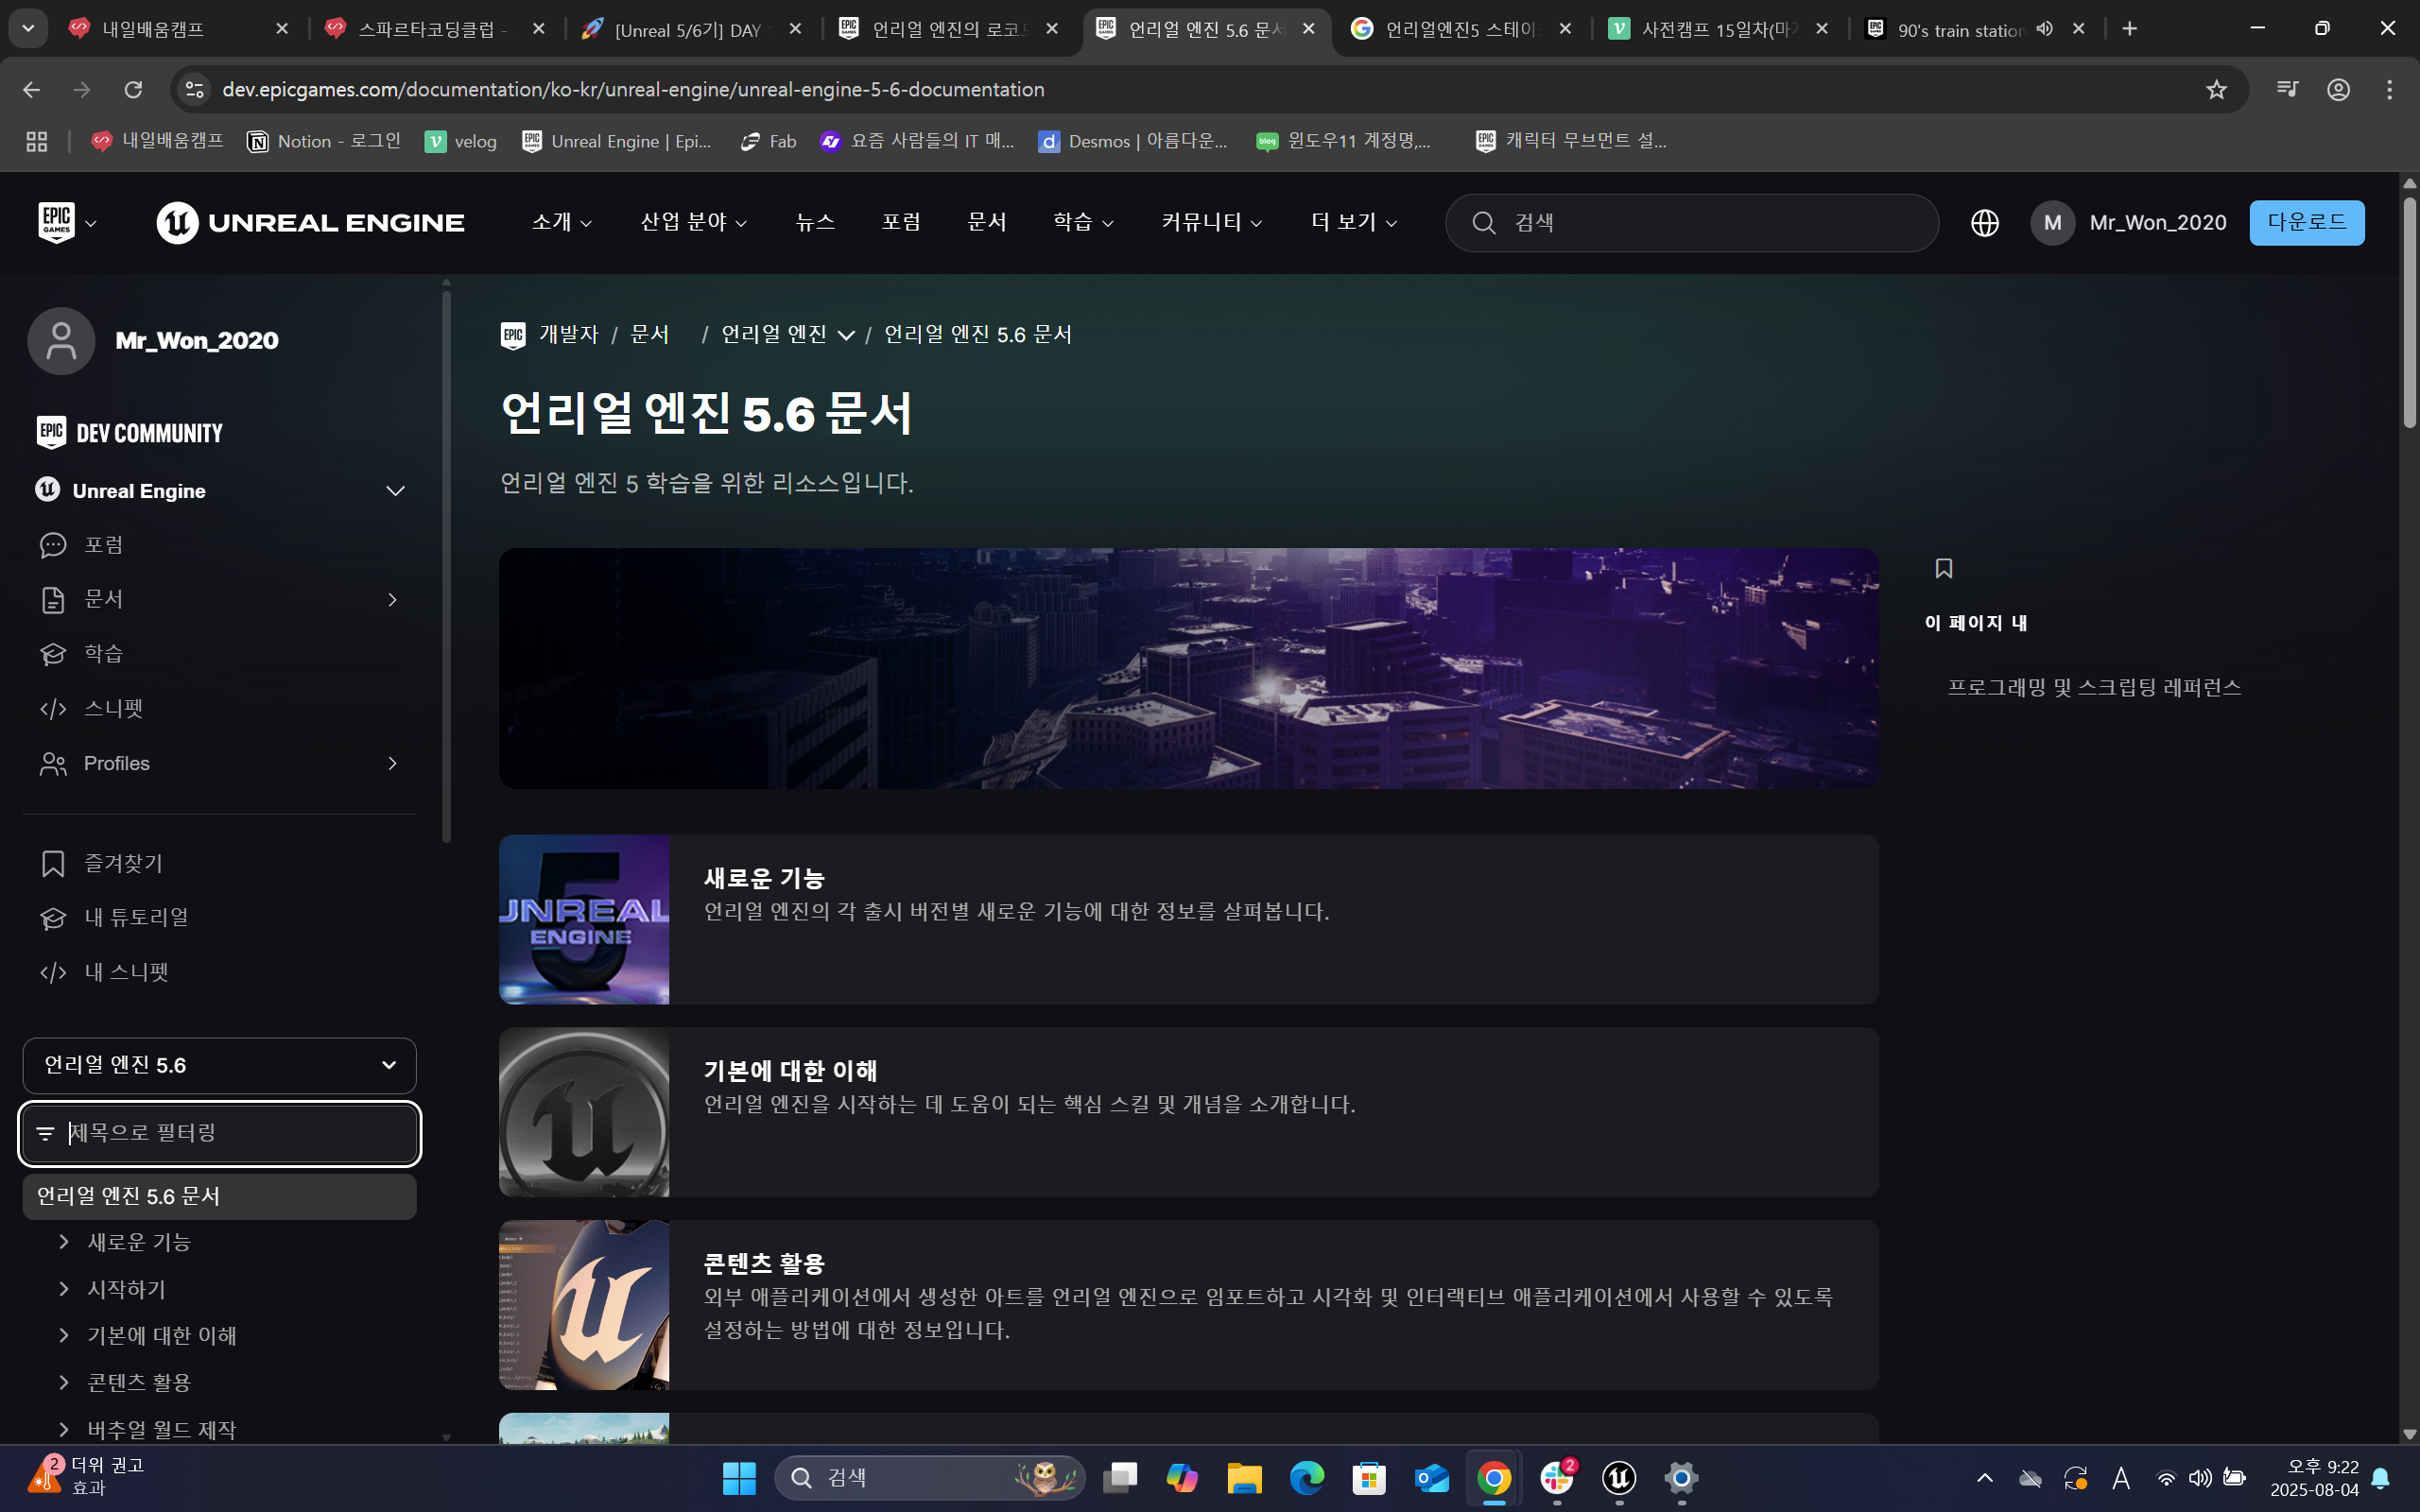2420x1512 pixels.
Task: Expand the Profiles sidebar submenu arrow
Action: coord(392,763)
